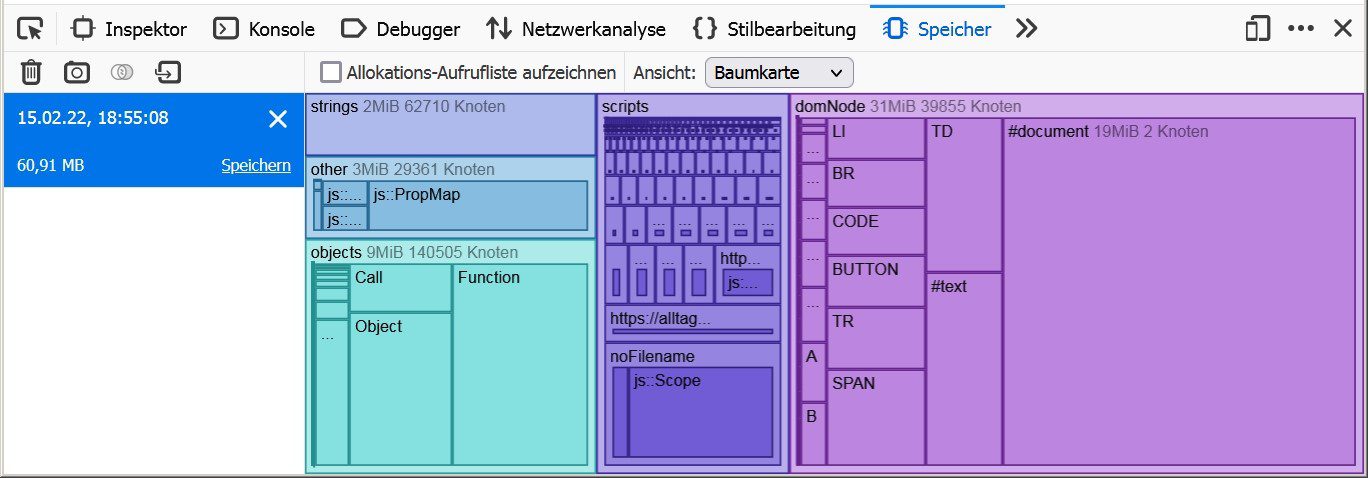Click the element picker icon
The image size is (1368, 478).
click(x=31, y=29)
